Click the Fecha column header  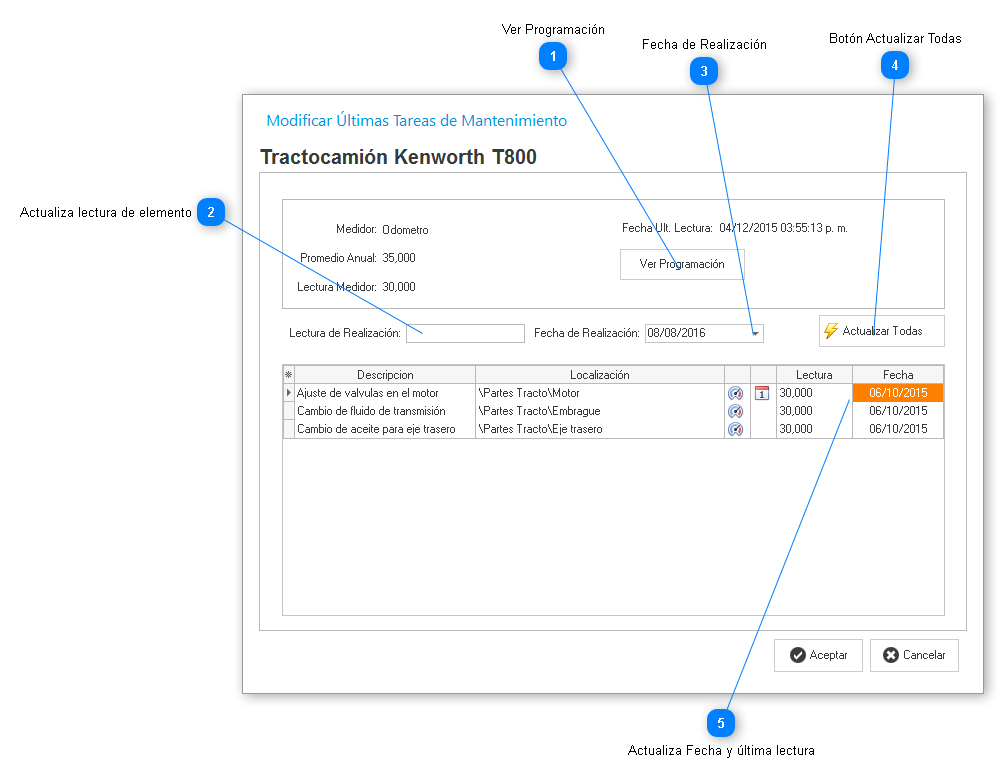pyautogui.click(x=897, y=375)
